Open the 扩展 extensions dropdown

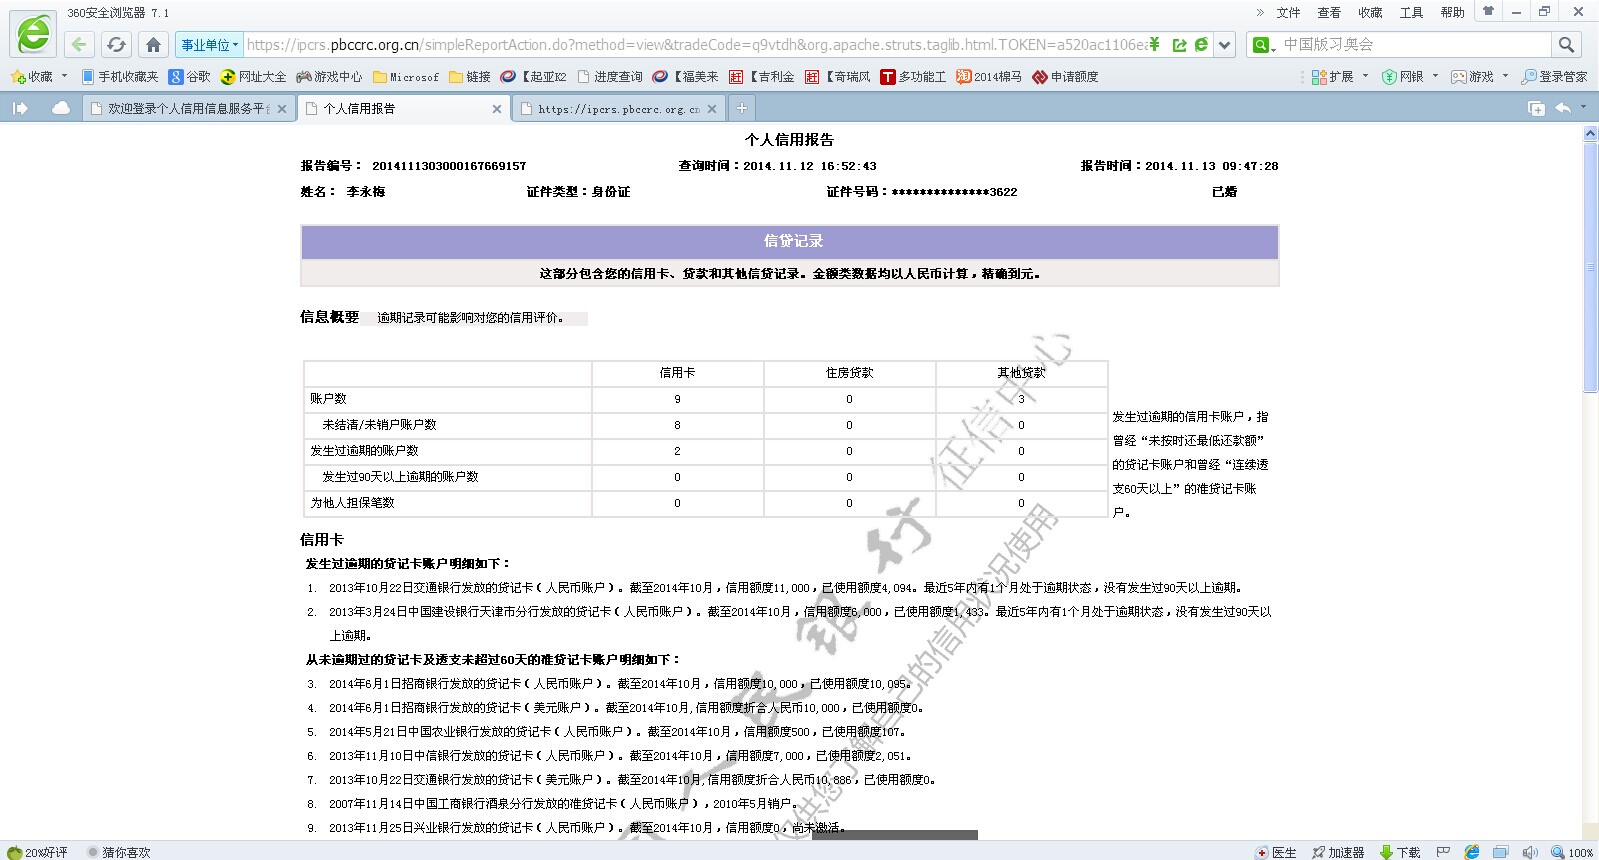click(x=1340, y=77)
